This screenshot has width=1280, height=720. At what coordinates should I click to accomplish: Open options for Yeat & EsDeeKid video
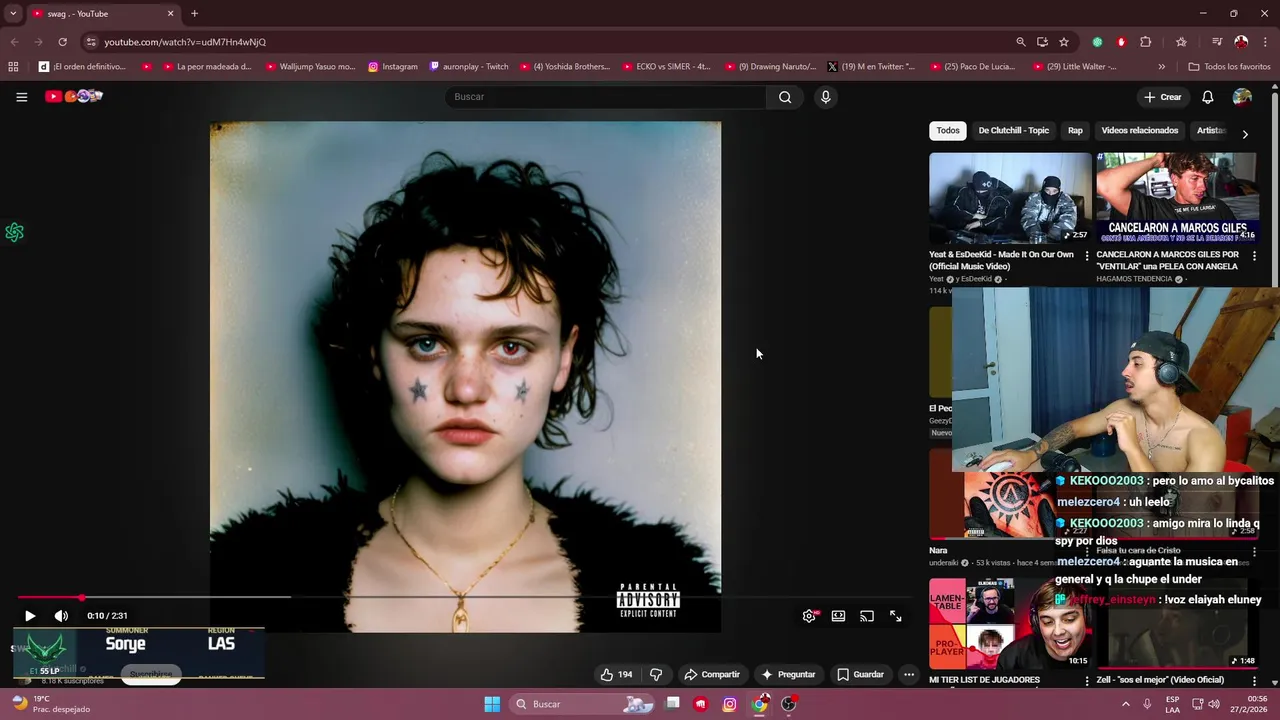(x=1087, y=256)
